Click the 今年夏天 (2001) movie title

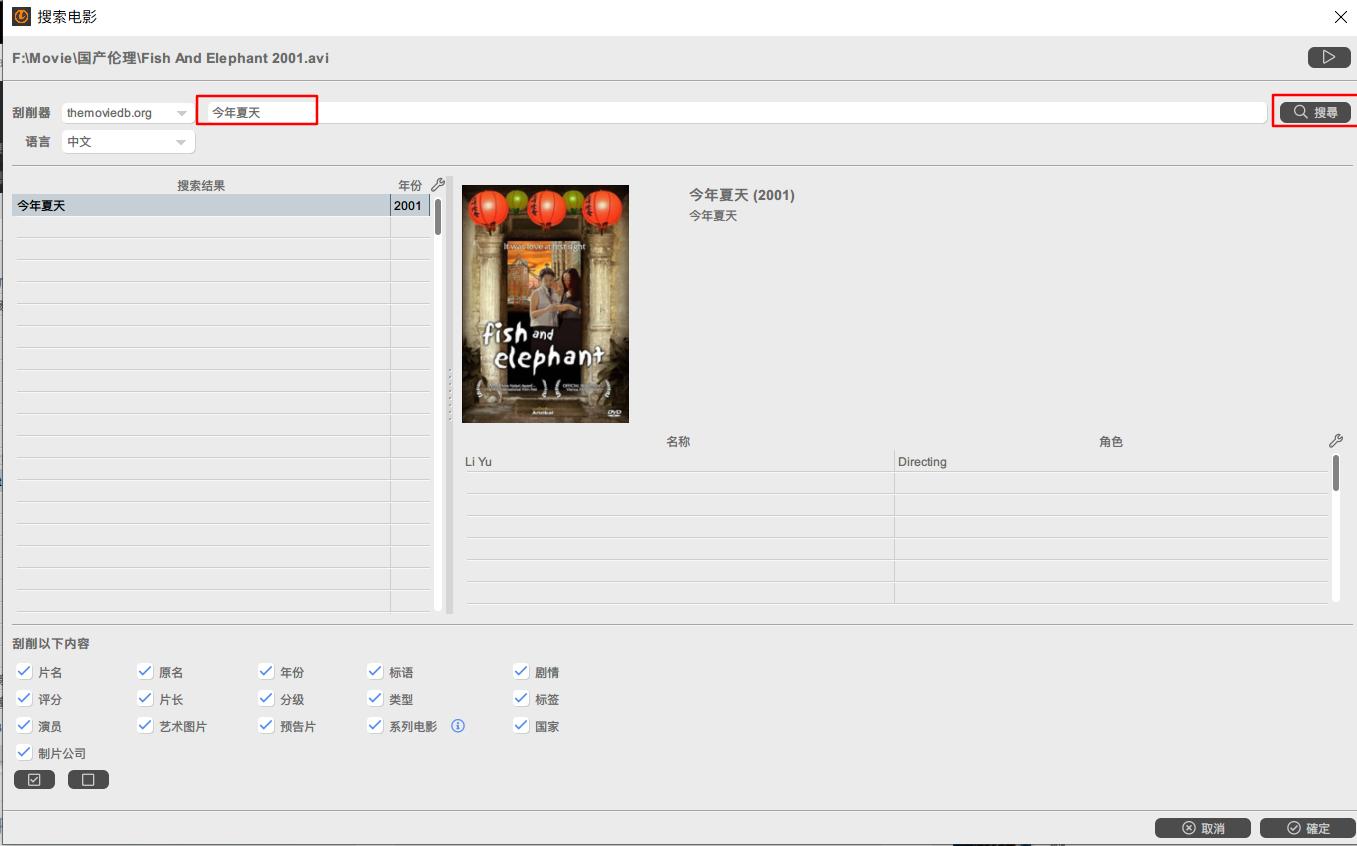pyautogui.click(x=742, y=195)
